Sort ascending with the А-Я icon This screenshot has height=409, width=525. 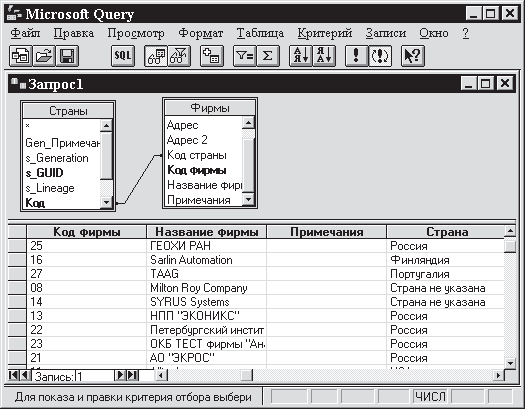click(301, 56)
